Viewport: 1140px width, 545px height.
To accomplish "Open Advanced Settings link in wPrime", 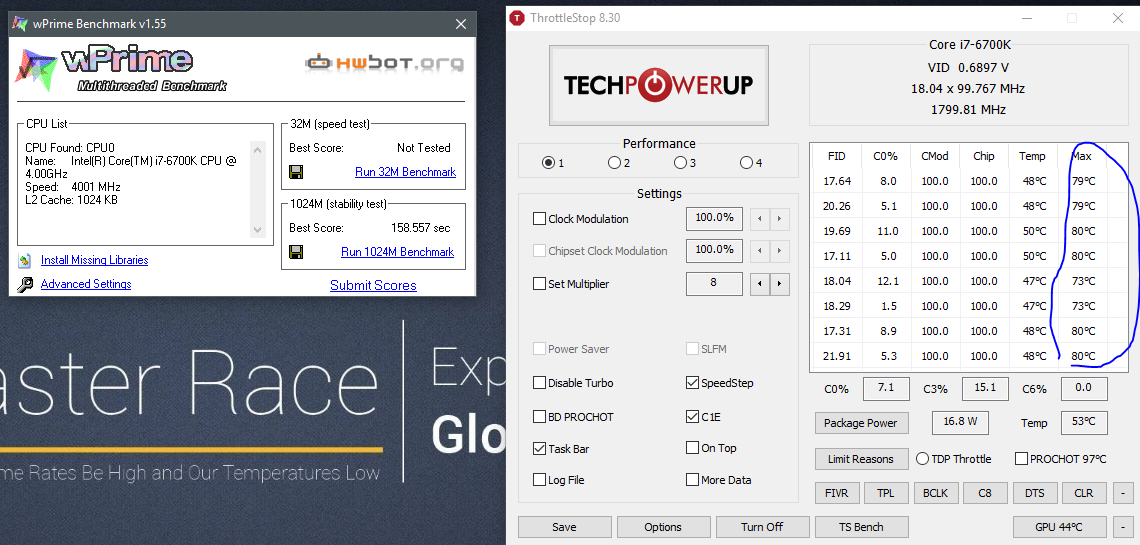I will click(x=86, y=284).
